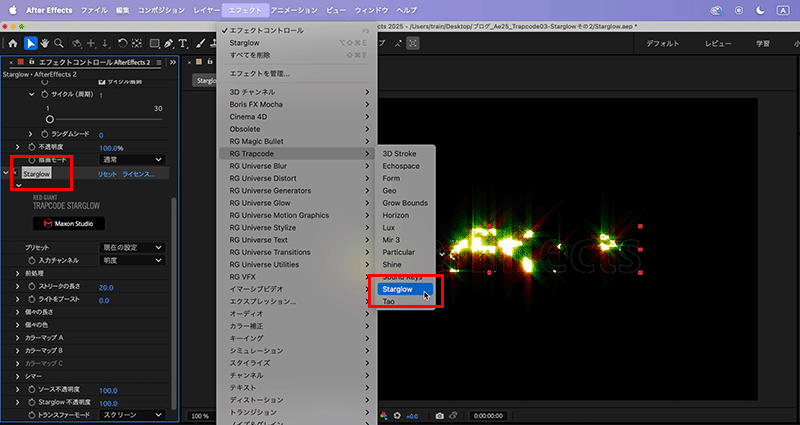Image resolution: width=800 pixels, height=425 pixels.
Task: Open the Apple menu
Action: [13, 10]
